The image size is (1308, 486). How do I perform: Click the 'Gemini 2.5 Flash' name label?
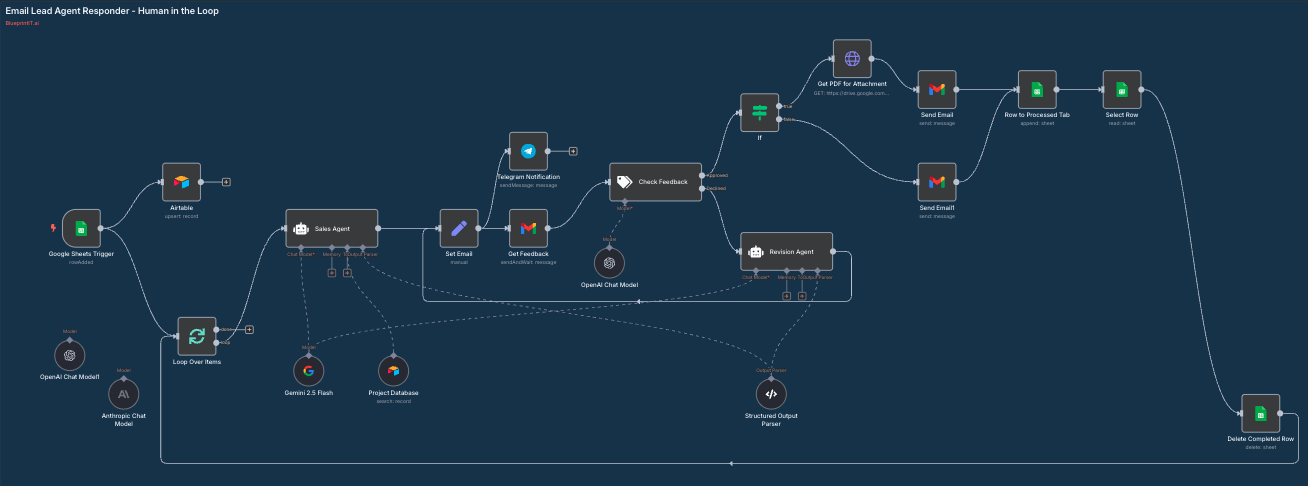309,393
